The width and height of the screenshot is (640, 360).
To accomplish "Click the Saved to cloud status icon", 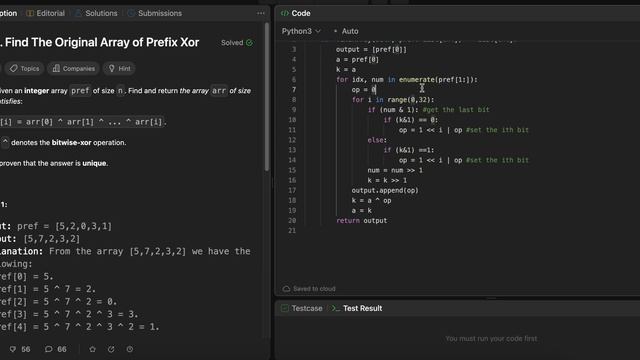I will coord(286,289).
